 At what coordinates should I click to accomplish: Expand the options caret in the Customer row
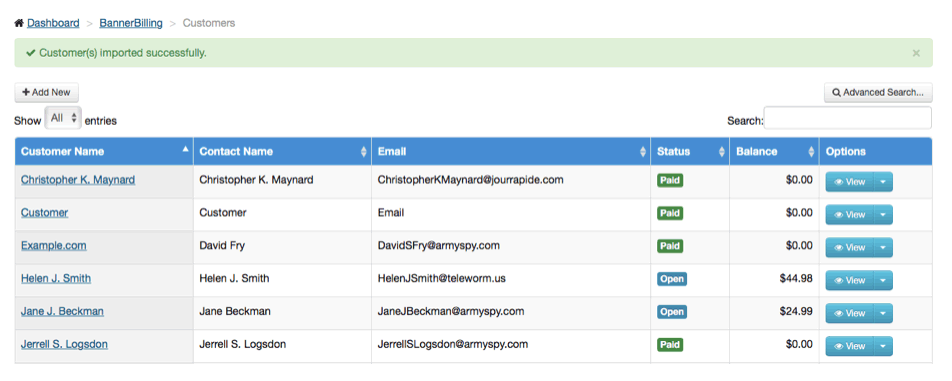[x=883, y=215]
